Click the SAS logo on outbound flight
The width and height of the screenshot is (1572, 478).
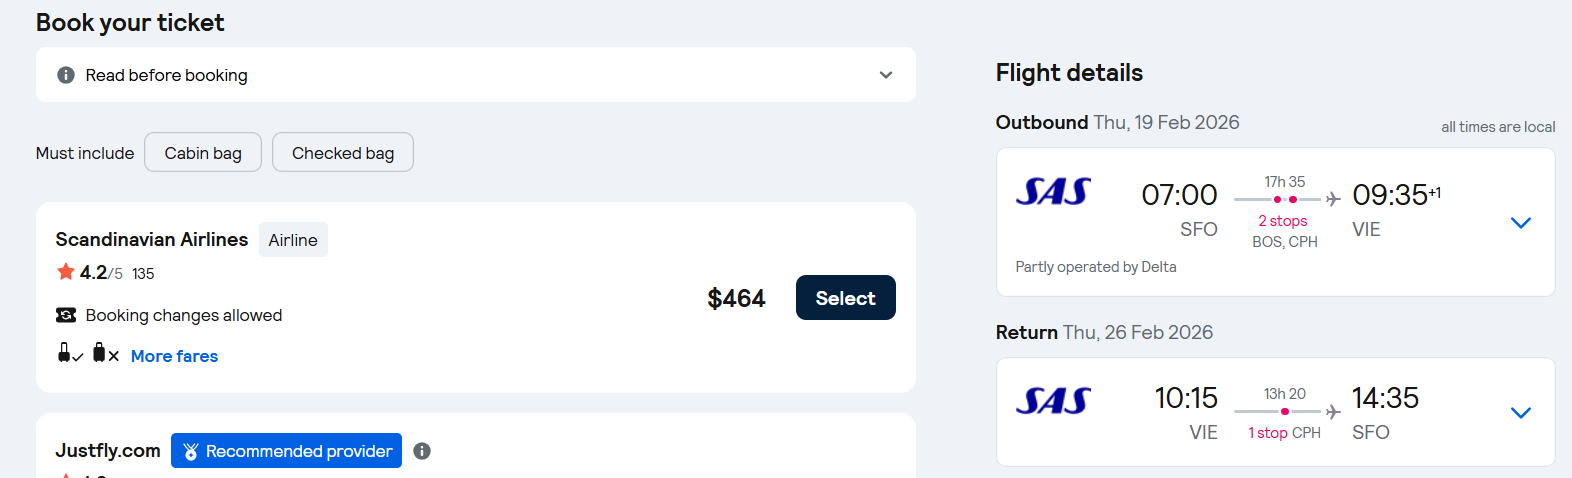pyautogui.click(x=1053, y=192)
